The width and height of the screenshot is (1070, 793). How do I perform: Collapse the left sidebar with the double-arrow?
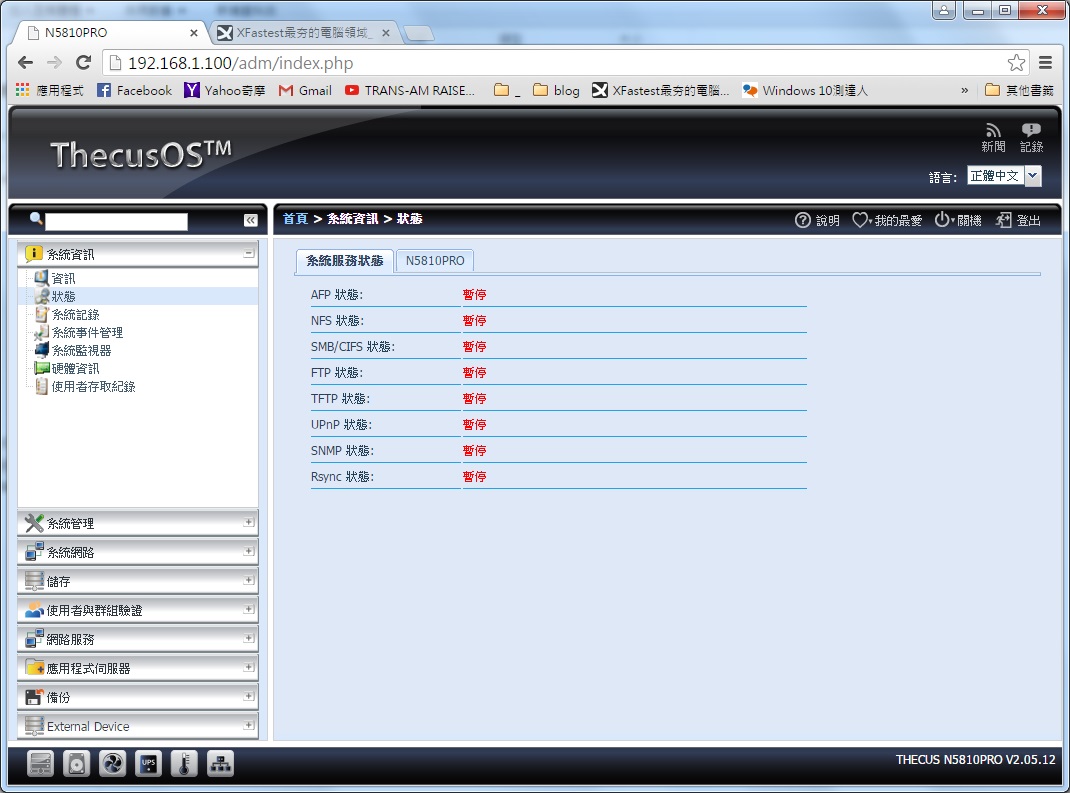click(x=250, y=220)
